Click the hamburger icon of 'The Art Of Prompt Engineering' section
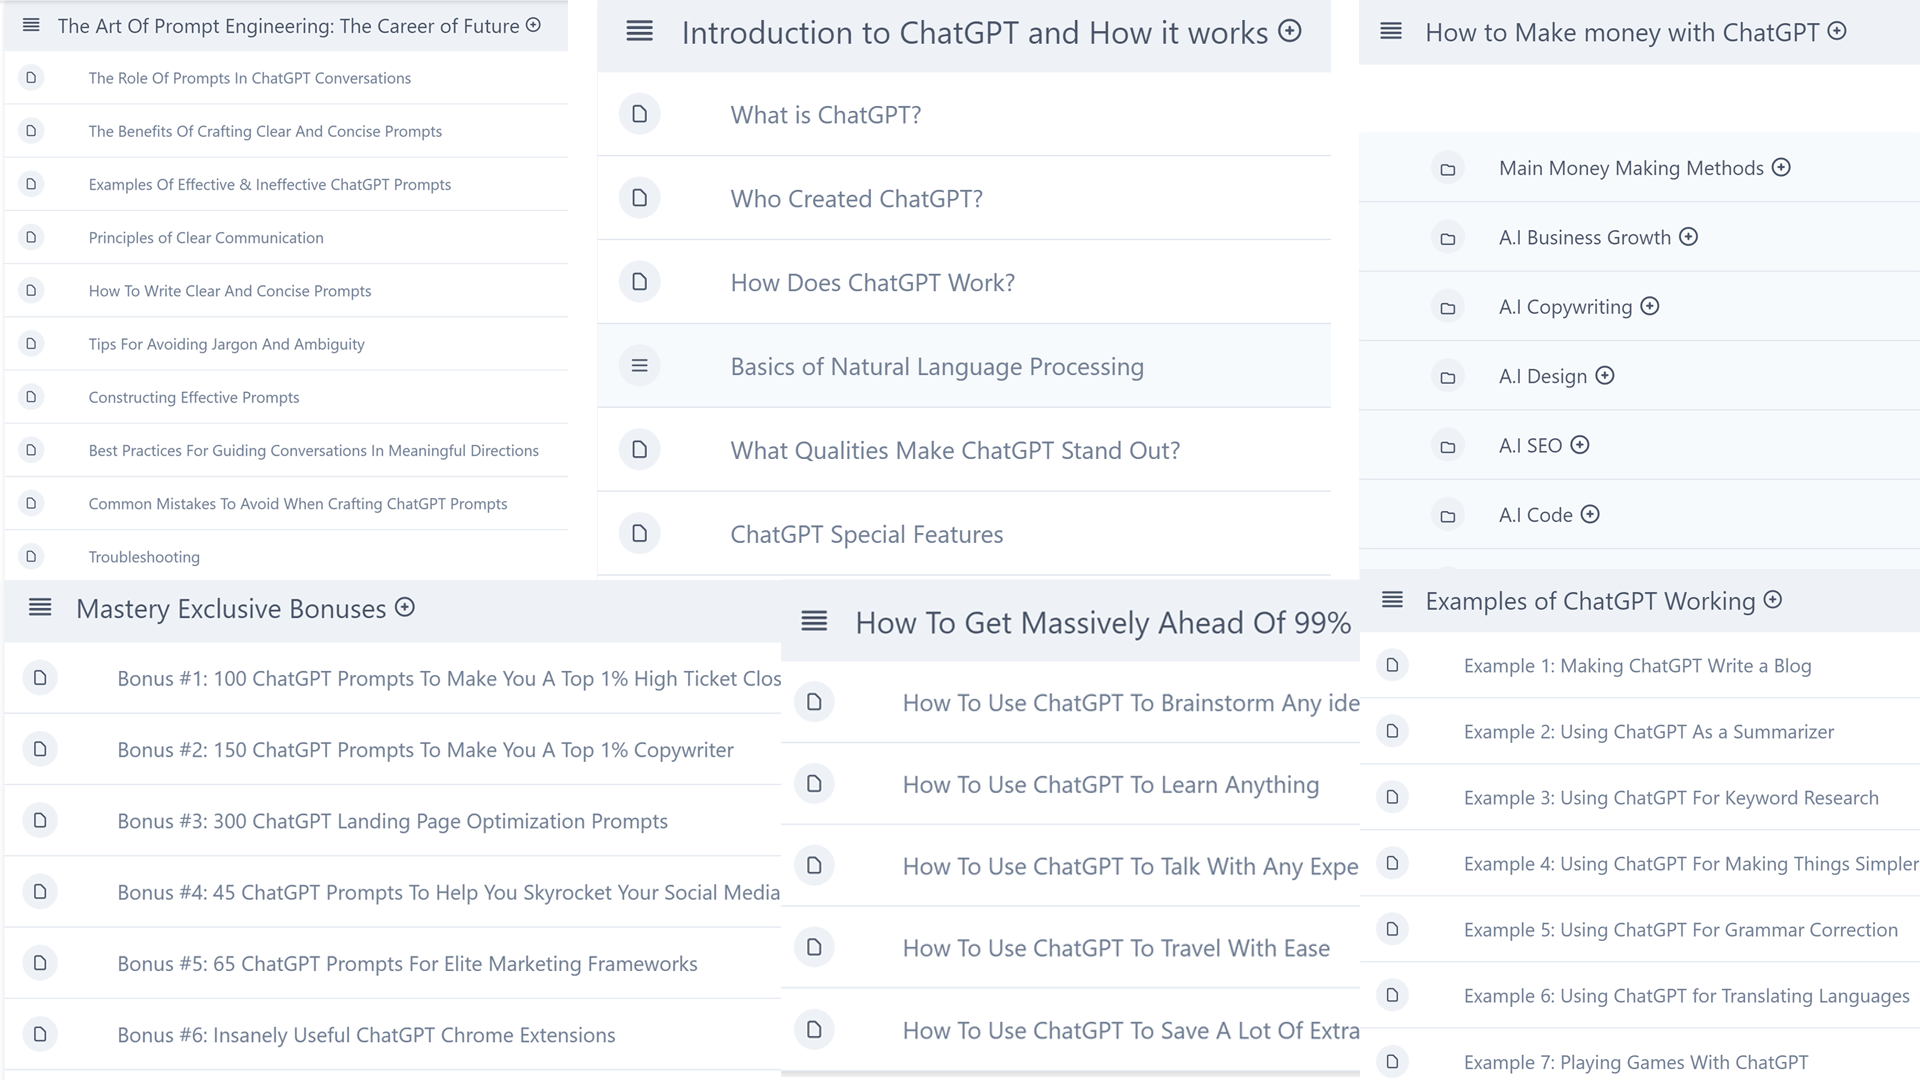This screenshot has height=1080, width=1920. click(31, 25)
